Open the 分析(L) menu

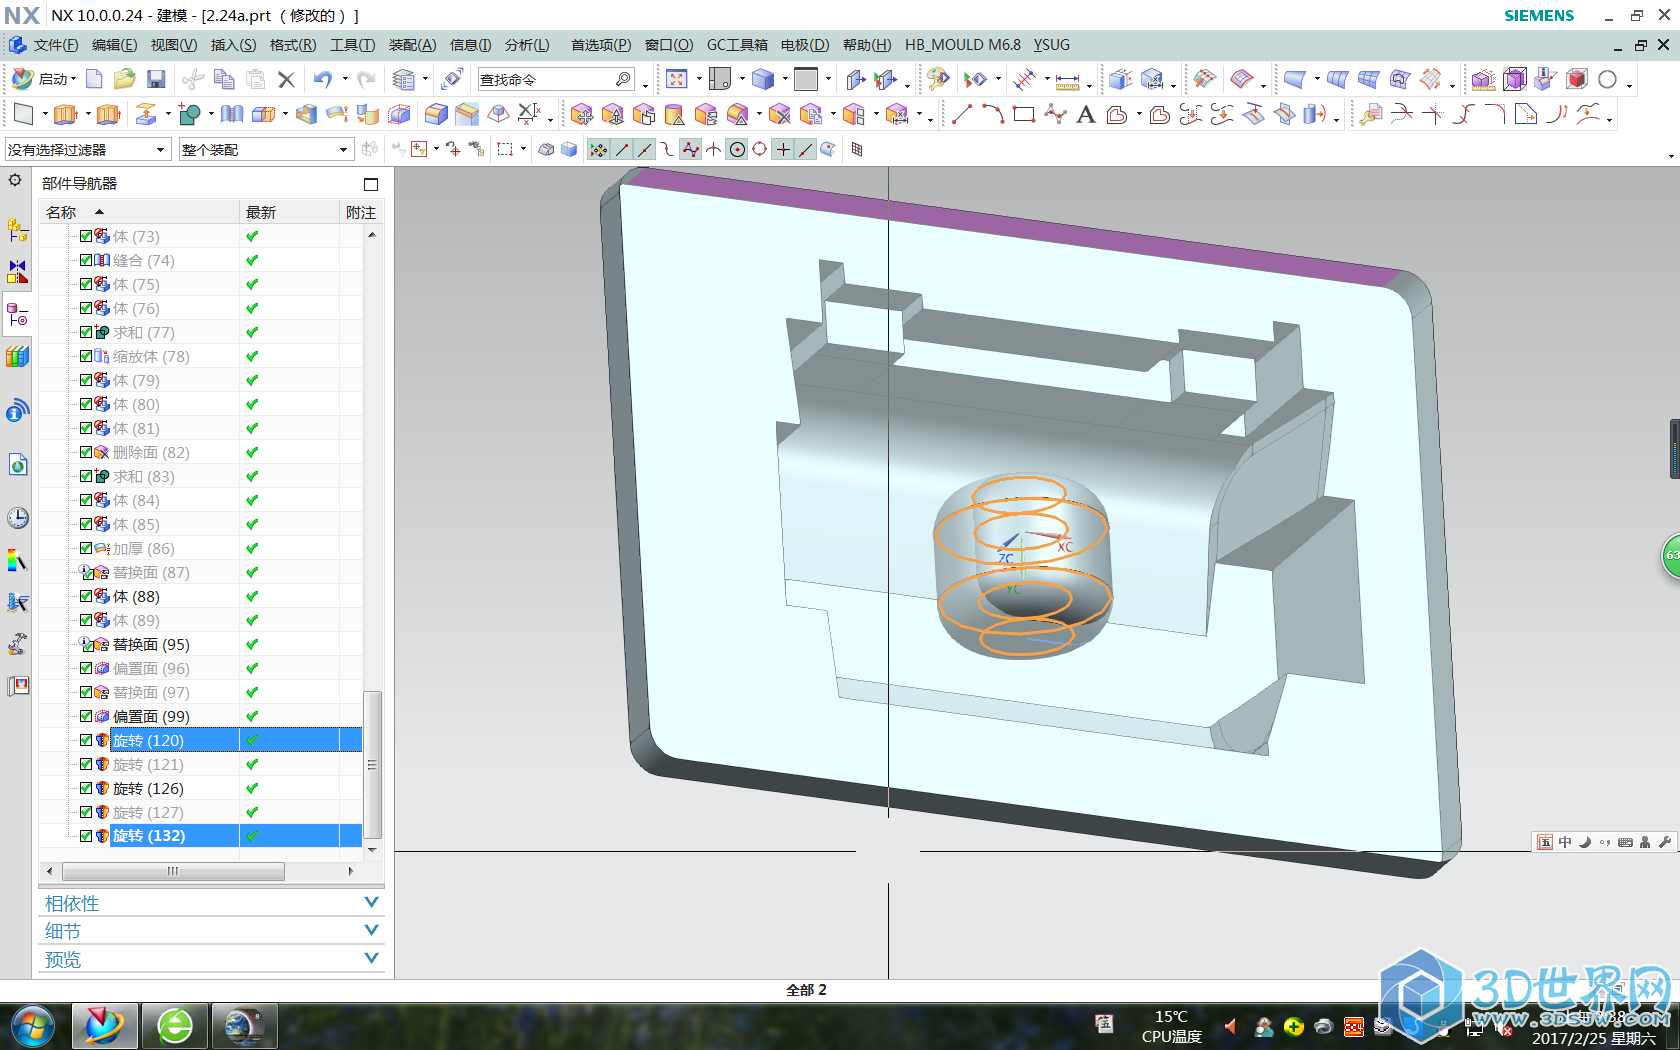pyautogui.click(x=527, y=45)
